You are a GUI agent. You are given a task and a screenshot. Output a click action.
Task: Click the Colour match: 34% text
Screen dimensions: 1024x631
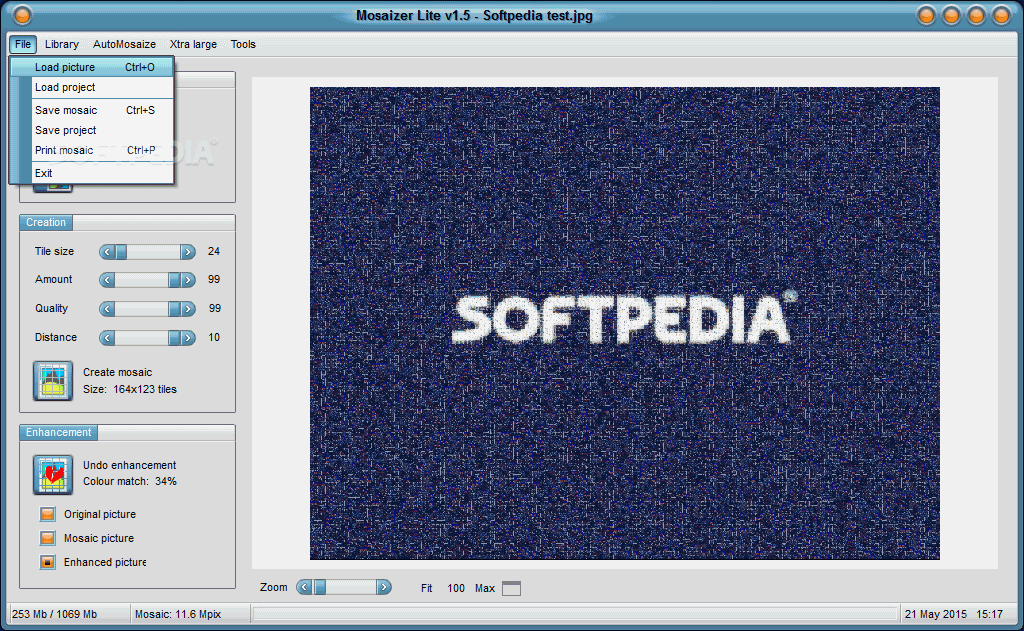point(129,481)
